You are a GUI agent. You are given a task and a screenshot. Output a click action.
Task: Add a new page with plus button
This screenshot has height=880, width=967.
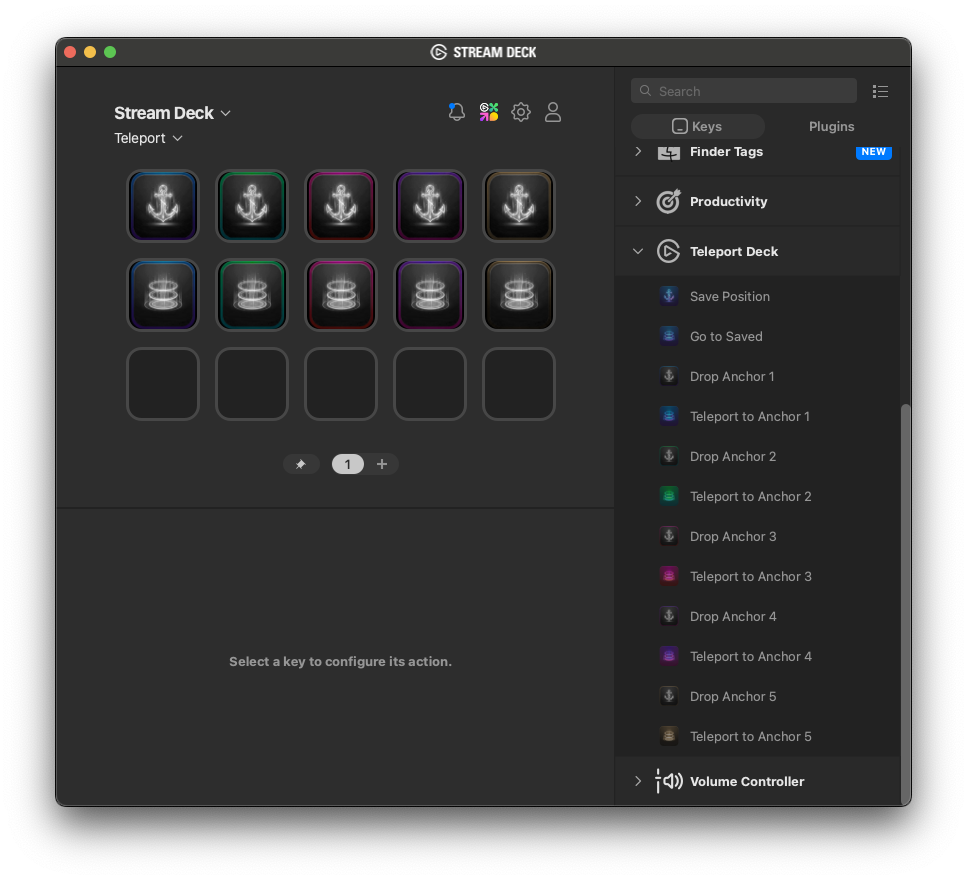point(382,464)
